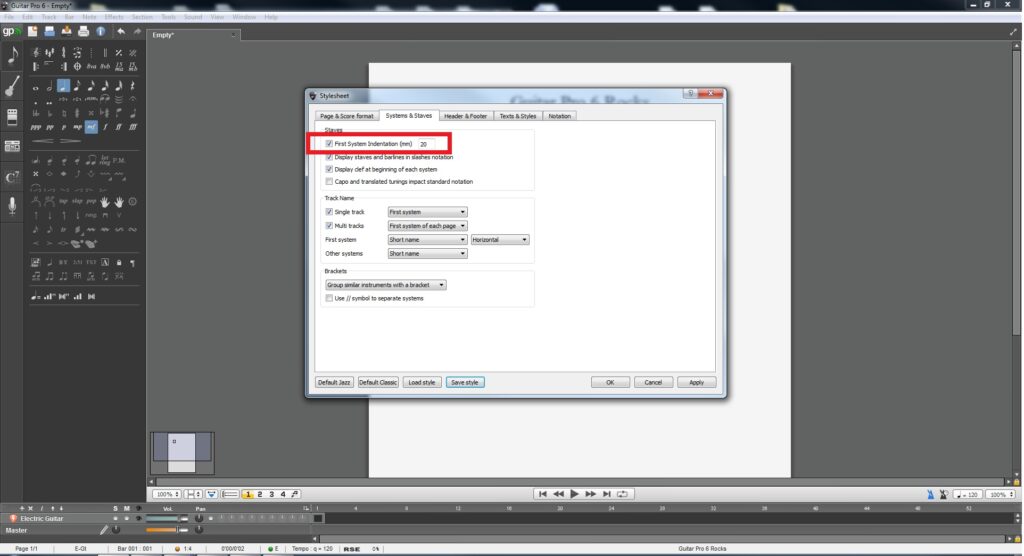Apply the ppp dynamic

pos(35,127)
